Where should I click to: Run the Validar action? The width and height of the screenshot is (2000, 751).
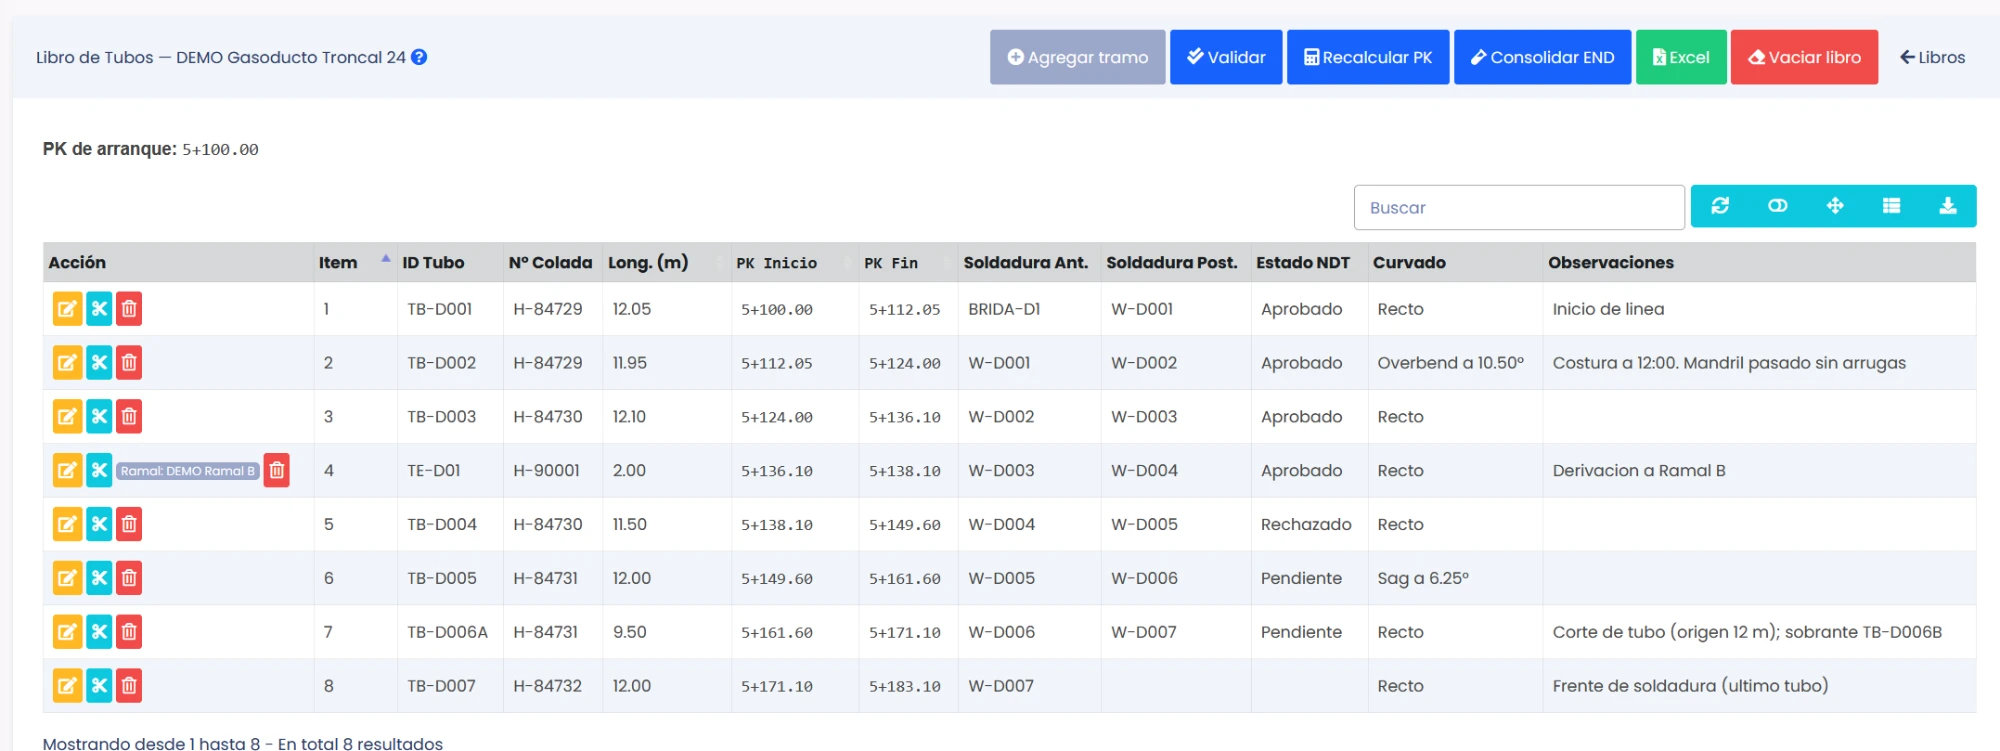(1226, 57)
